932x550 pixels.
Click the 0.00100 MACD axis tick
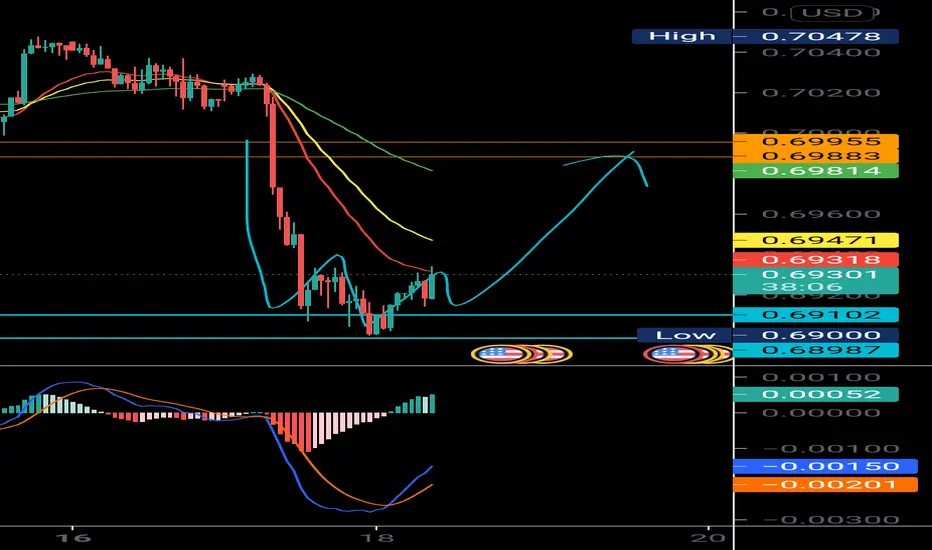click(x=821, y=377)
